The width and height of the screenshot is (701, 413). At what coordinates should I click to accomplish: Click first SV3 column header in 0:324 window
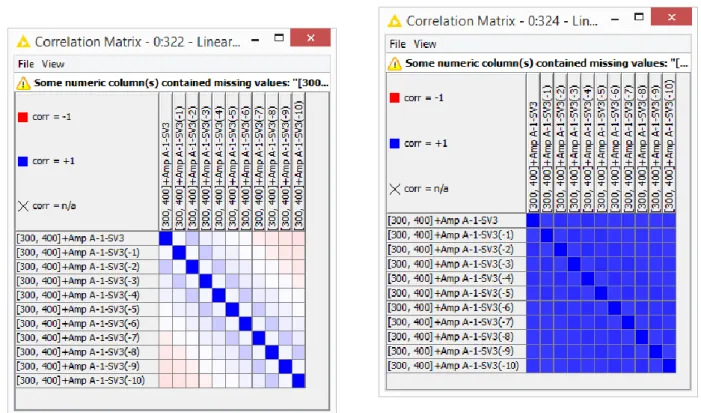click(x=533, y=143)
